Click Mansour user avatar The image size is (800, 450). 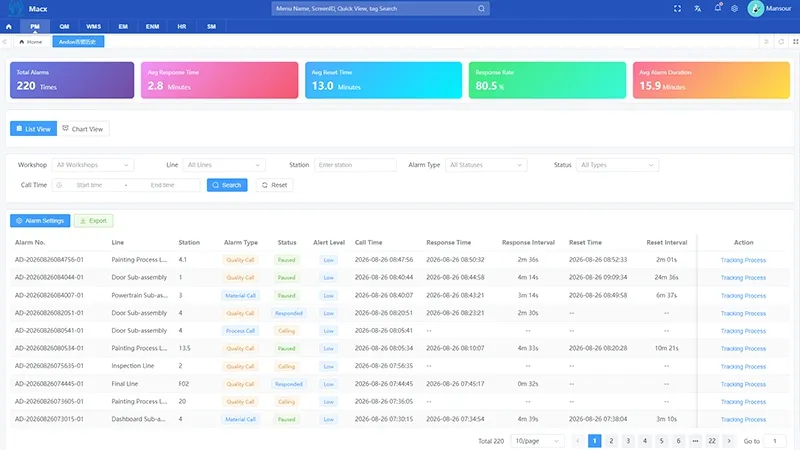click(755, 9)
